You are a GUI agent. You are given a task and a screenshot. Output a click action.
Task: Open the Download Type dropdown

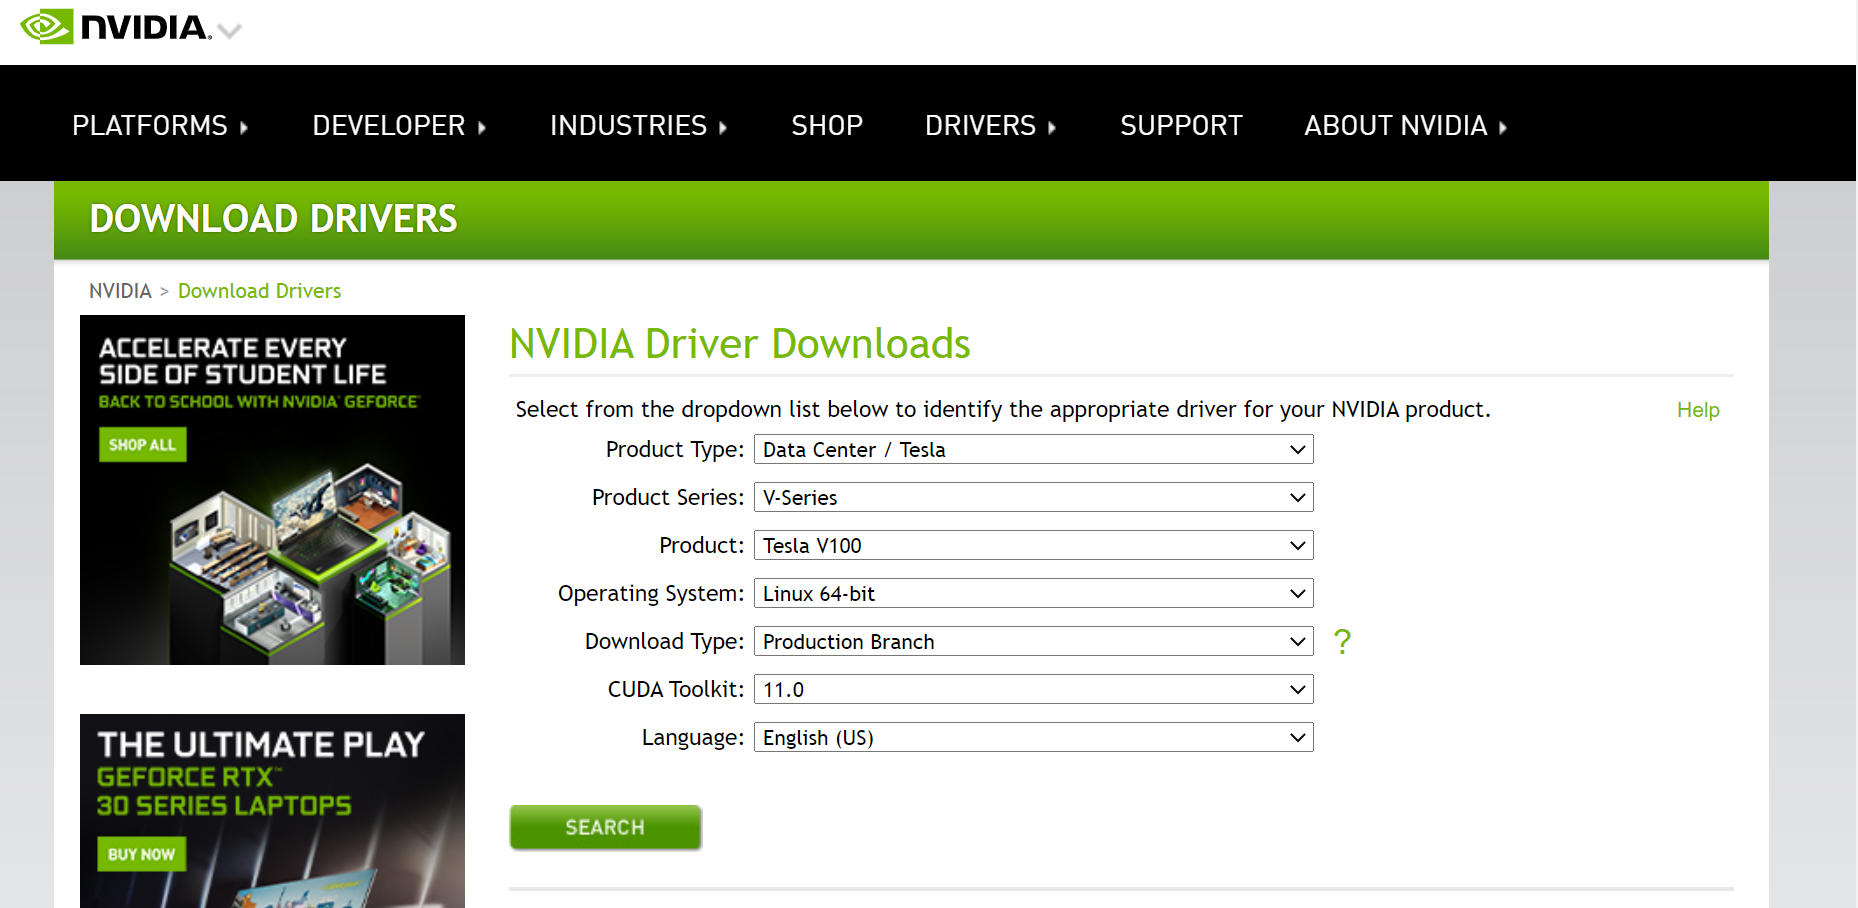pos(1033,642)
